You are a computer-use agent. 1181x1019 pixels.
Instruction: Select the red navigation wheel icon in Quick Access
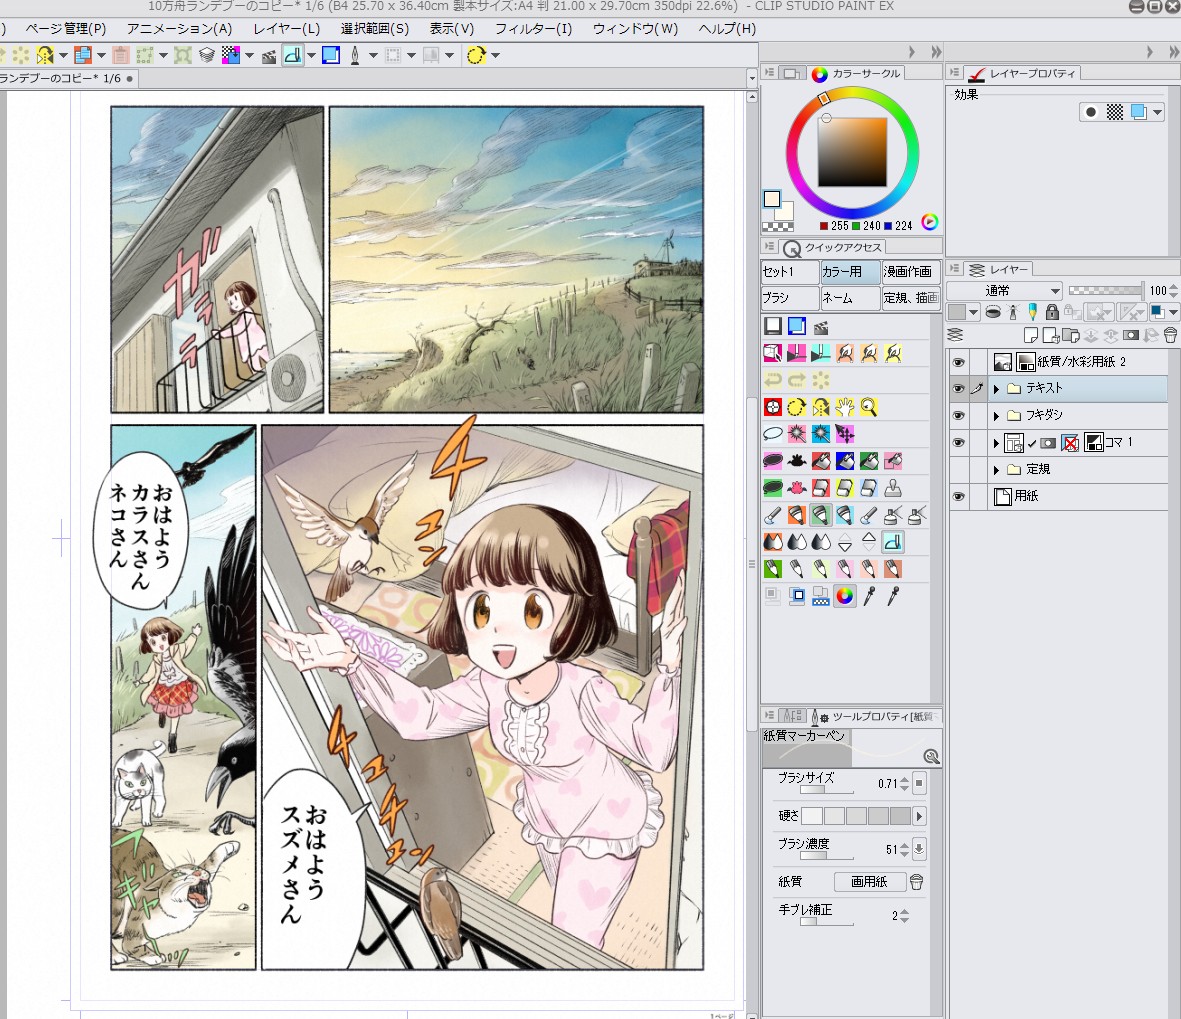click(773, 407)
